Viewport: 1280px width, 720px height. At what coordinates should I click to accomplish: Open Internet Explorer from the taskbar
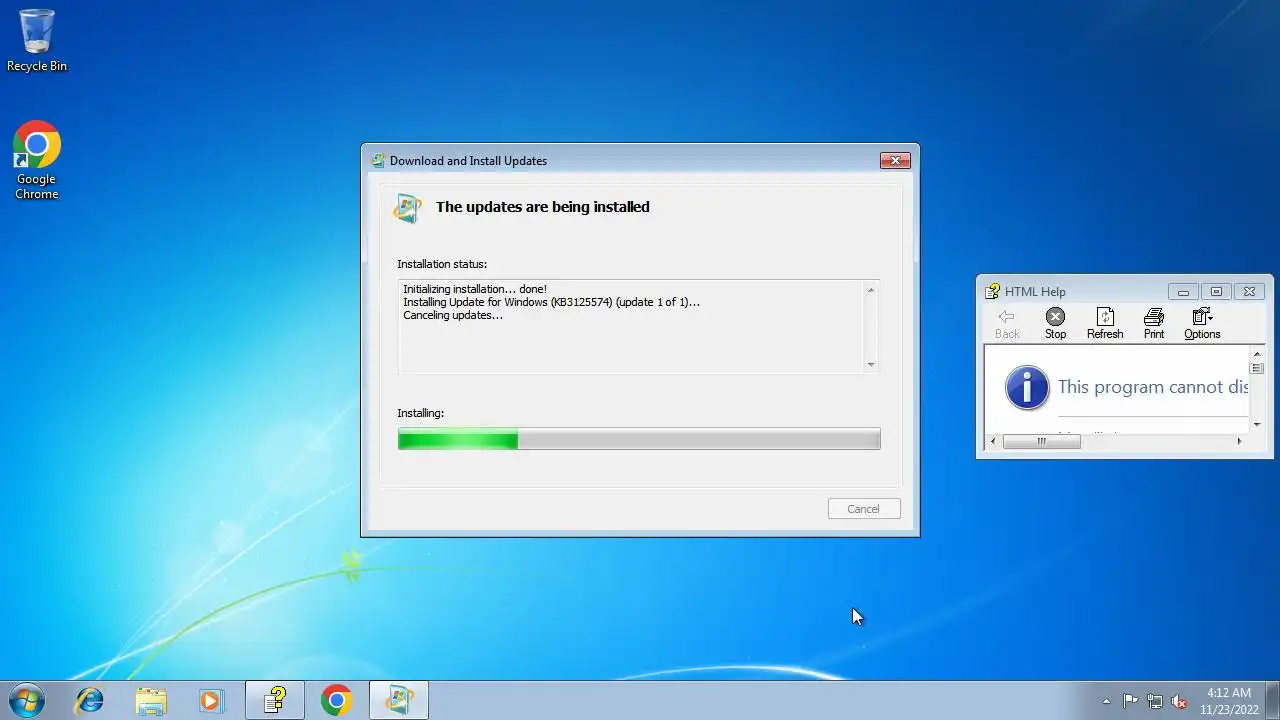90,701
